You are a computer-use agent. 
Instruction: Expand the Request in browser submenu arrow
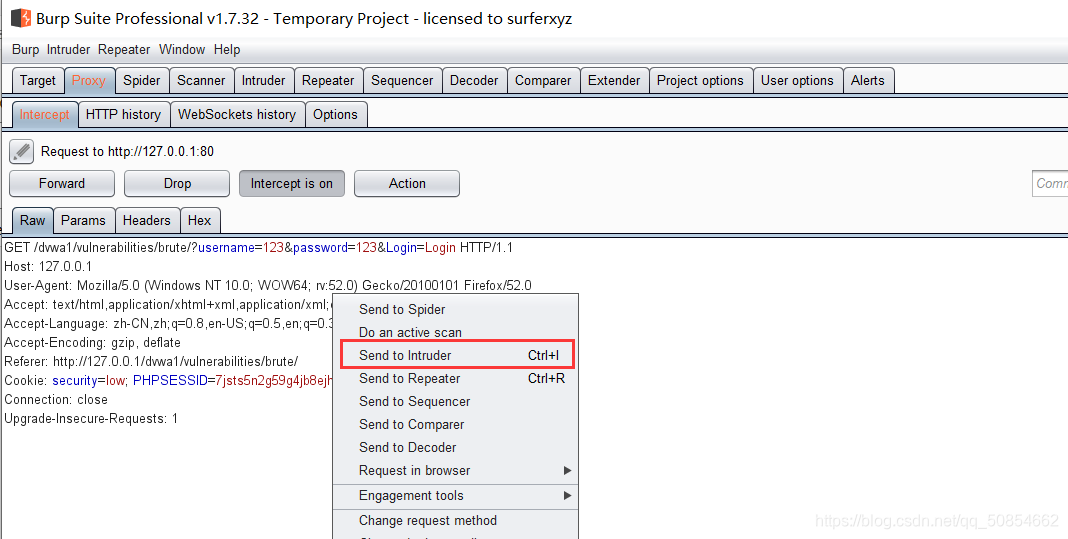(567, 470)
